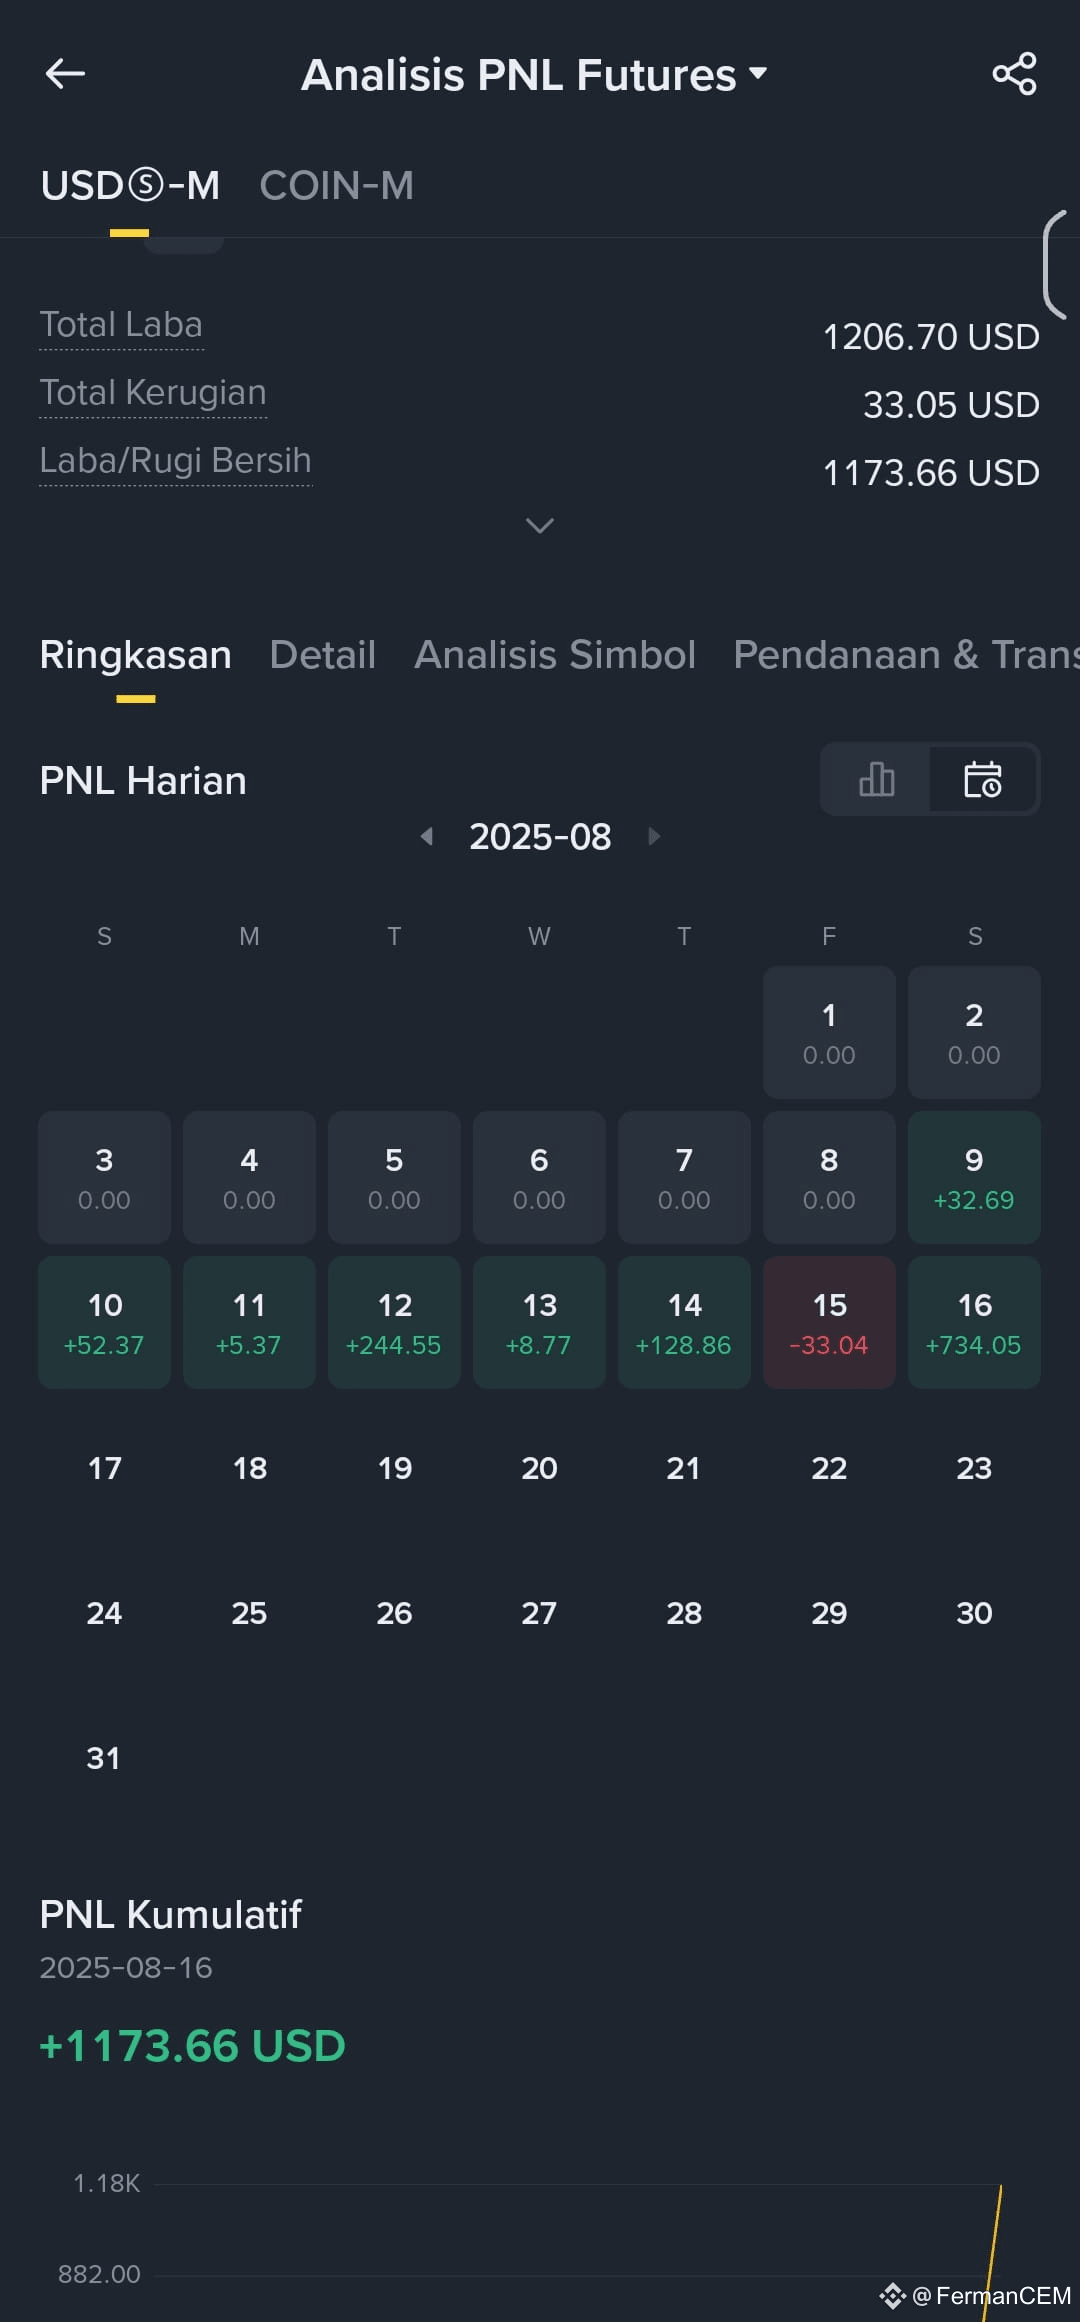Pull the side handle on right edge

coord(1058,264)
